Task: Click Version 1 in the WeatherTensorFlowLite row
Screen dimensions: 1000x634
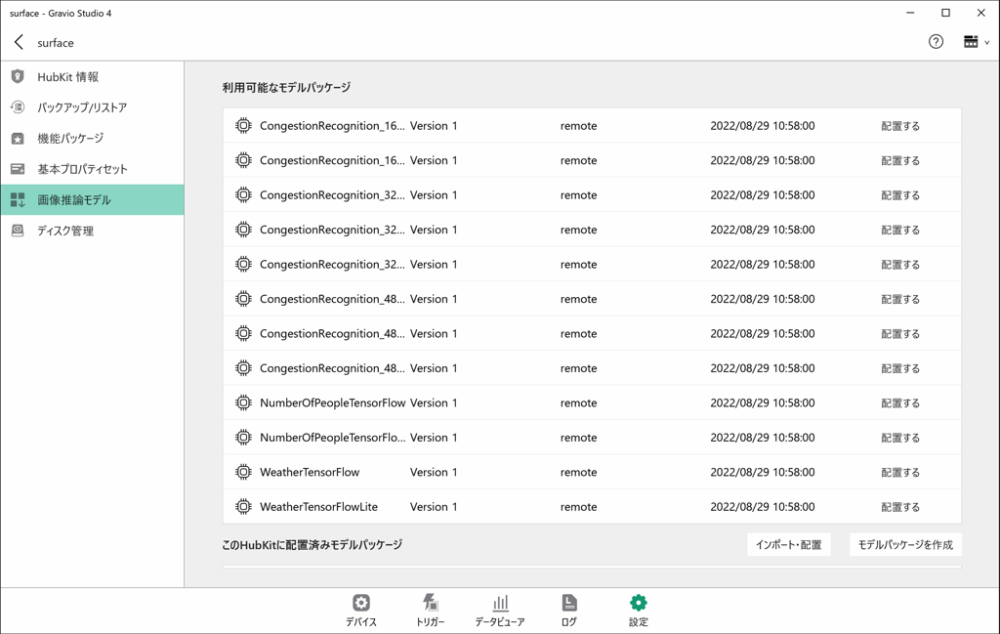Action: coord(434,506)
